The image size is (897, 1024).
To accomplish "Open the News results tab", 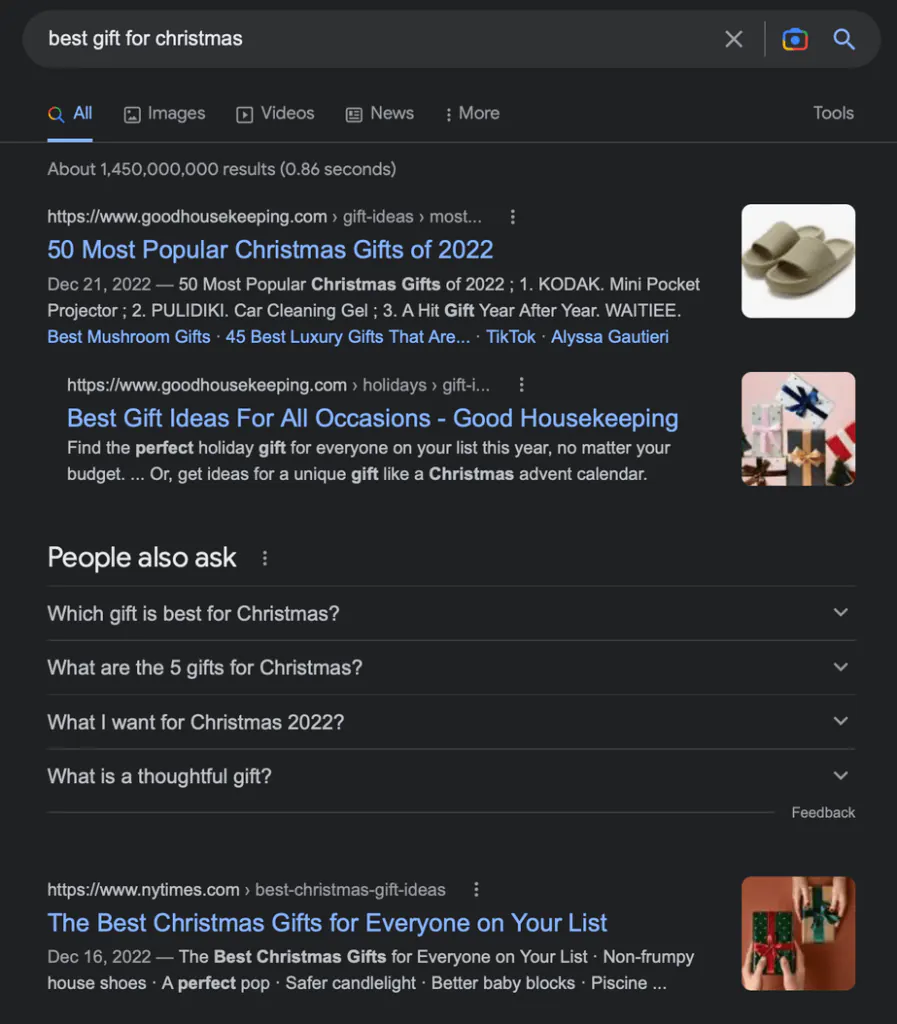I will [379, 114].
